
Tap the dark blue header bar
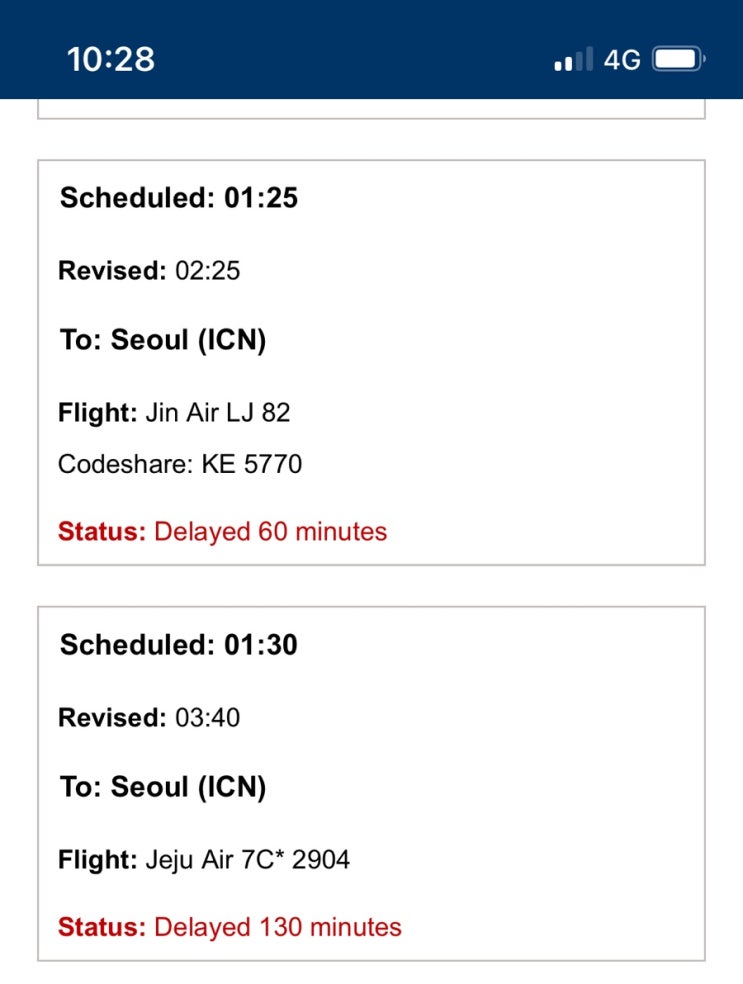click(x=370, y=30)
